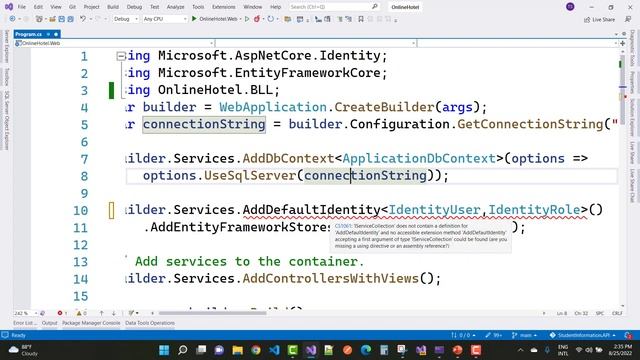Image resolution: width=640 pixels, height=360 pixels.
Task: Click the split editor plus button
Action: [x=622, y=43]
